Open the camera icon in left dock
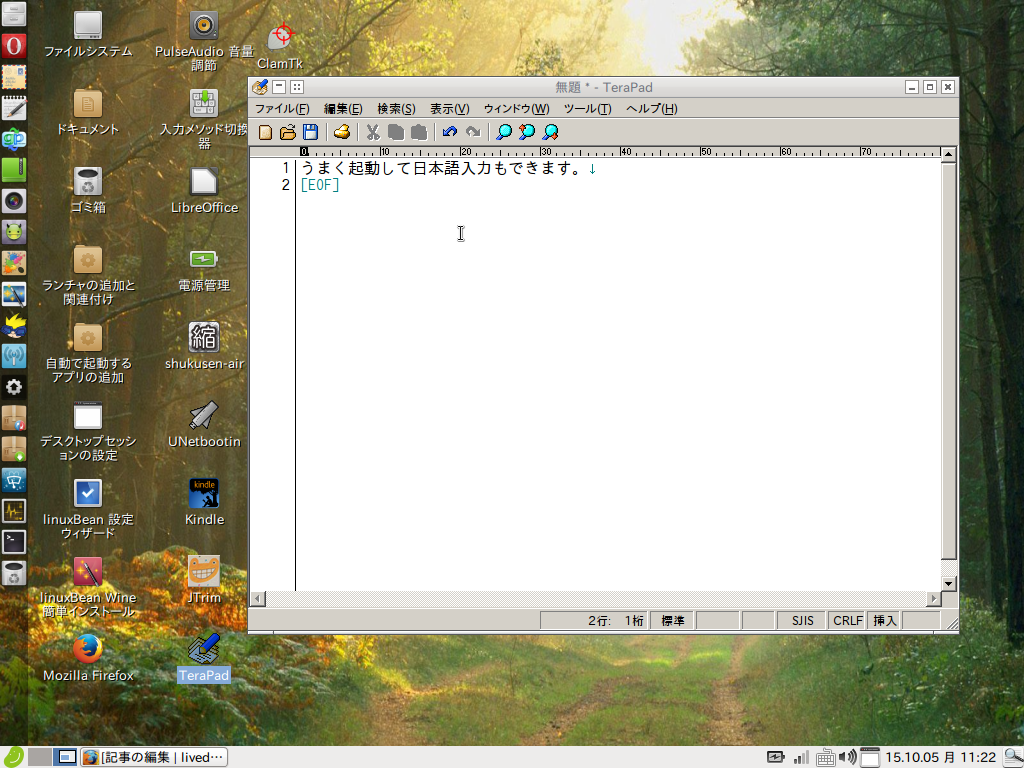The height and width of the screenshot is (768, 1024). point(14,201)
